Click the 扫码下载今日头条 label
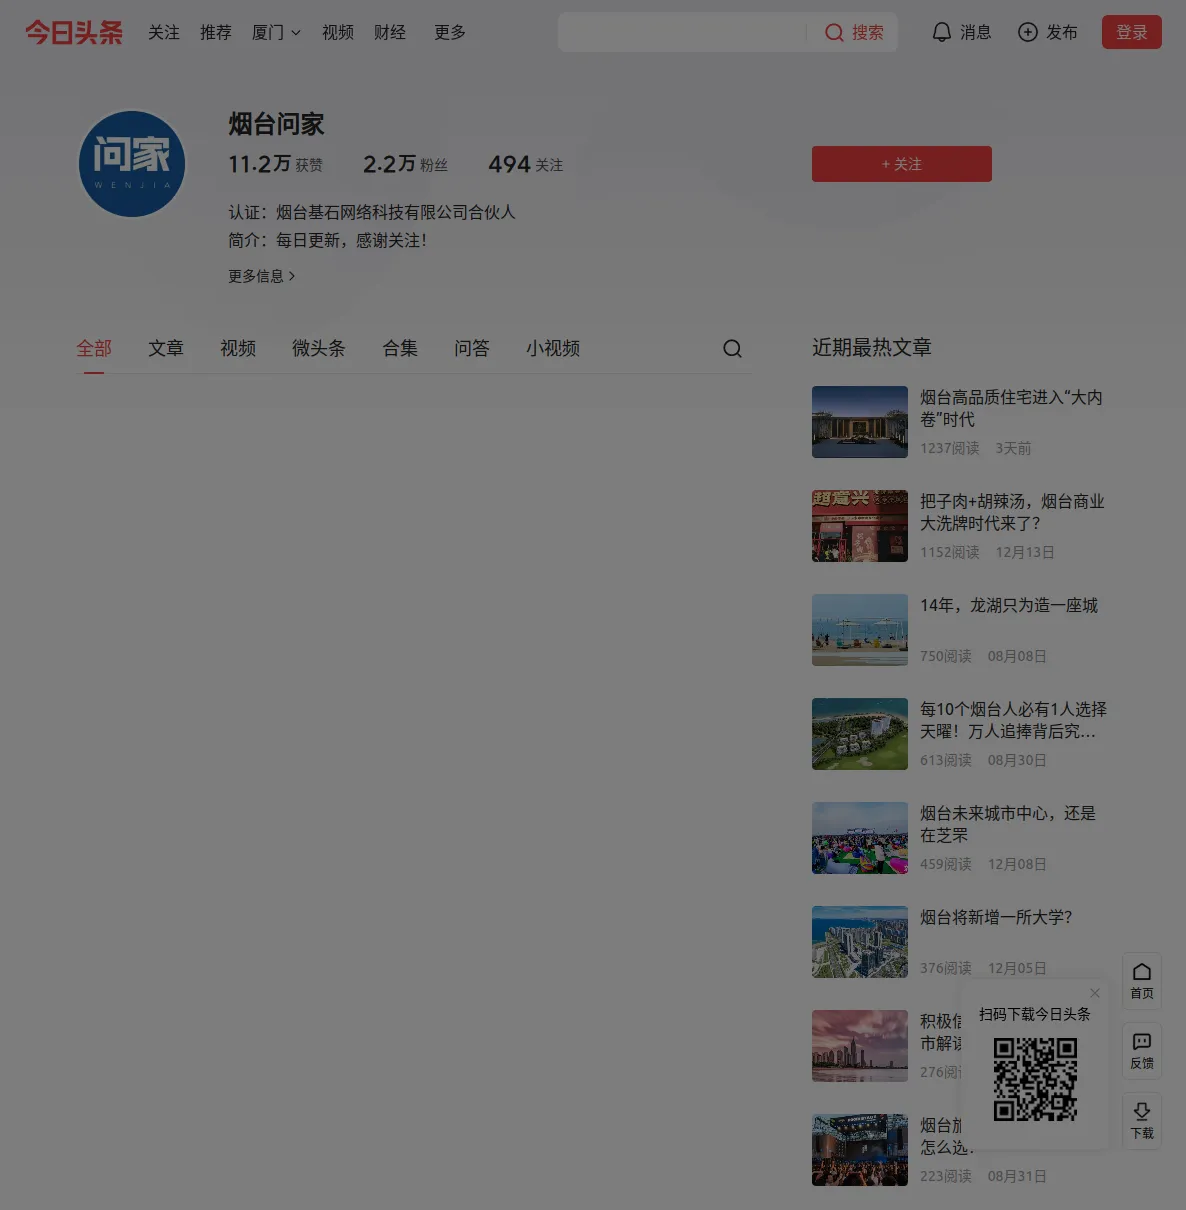 [1035, 1014]
